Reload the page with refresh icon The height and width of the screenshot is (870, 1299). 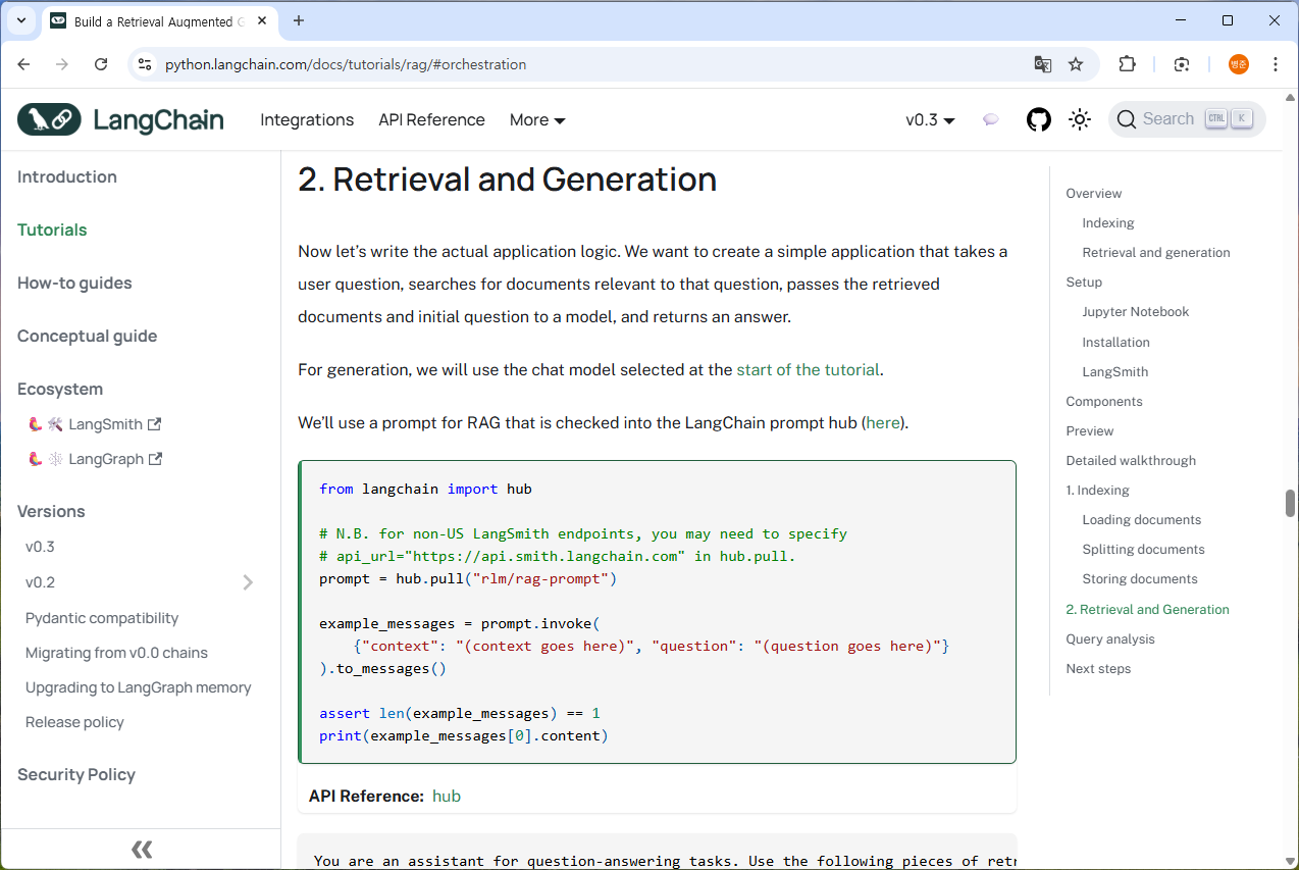pos(101,64)
